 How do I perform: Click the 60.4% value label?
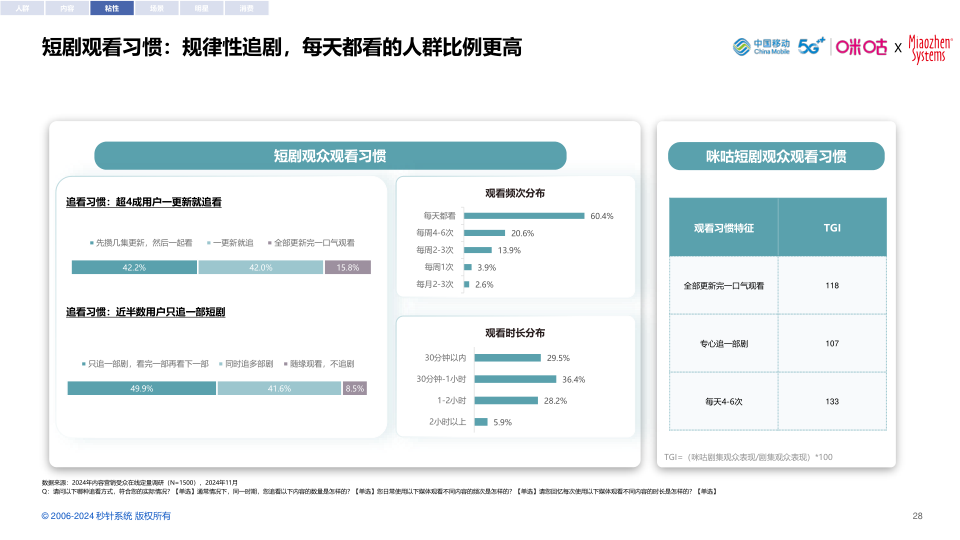pyautogui.click(x=602, y=216)
